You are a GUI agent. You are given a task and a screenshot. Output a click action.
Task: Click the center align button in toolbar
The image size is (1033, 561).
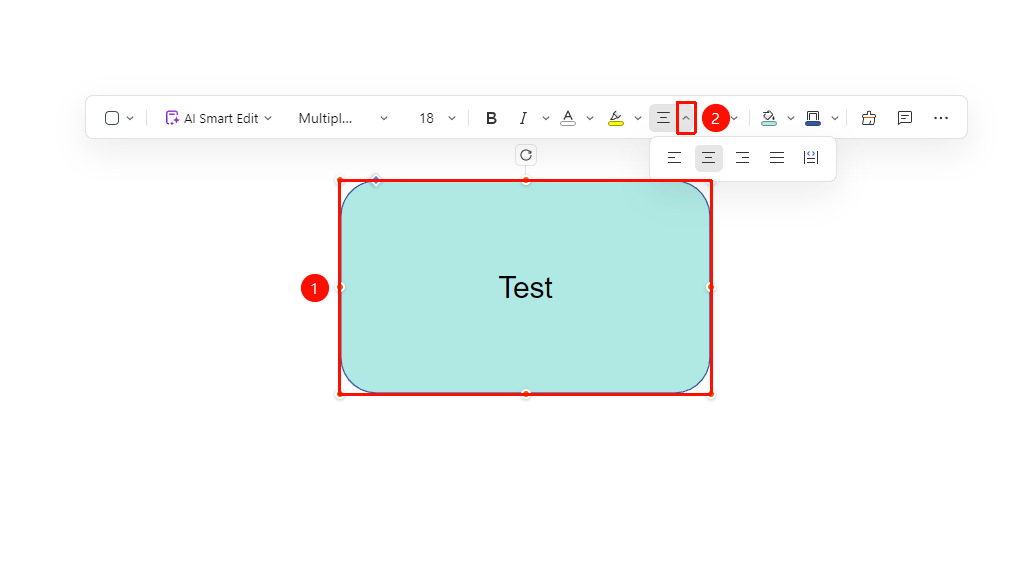coord(663,118)
